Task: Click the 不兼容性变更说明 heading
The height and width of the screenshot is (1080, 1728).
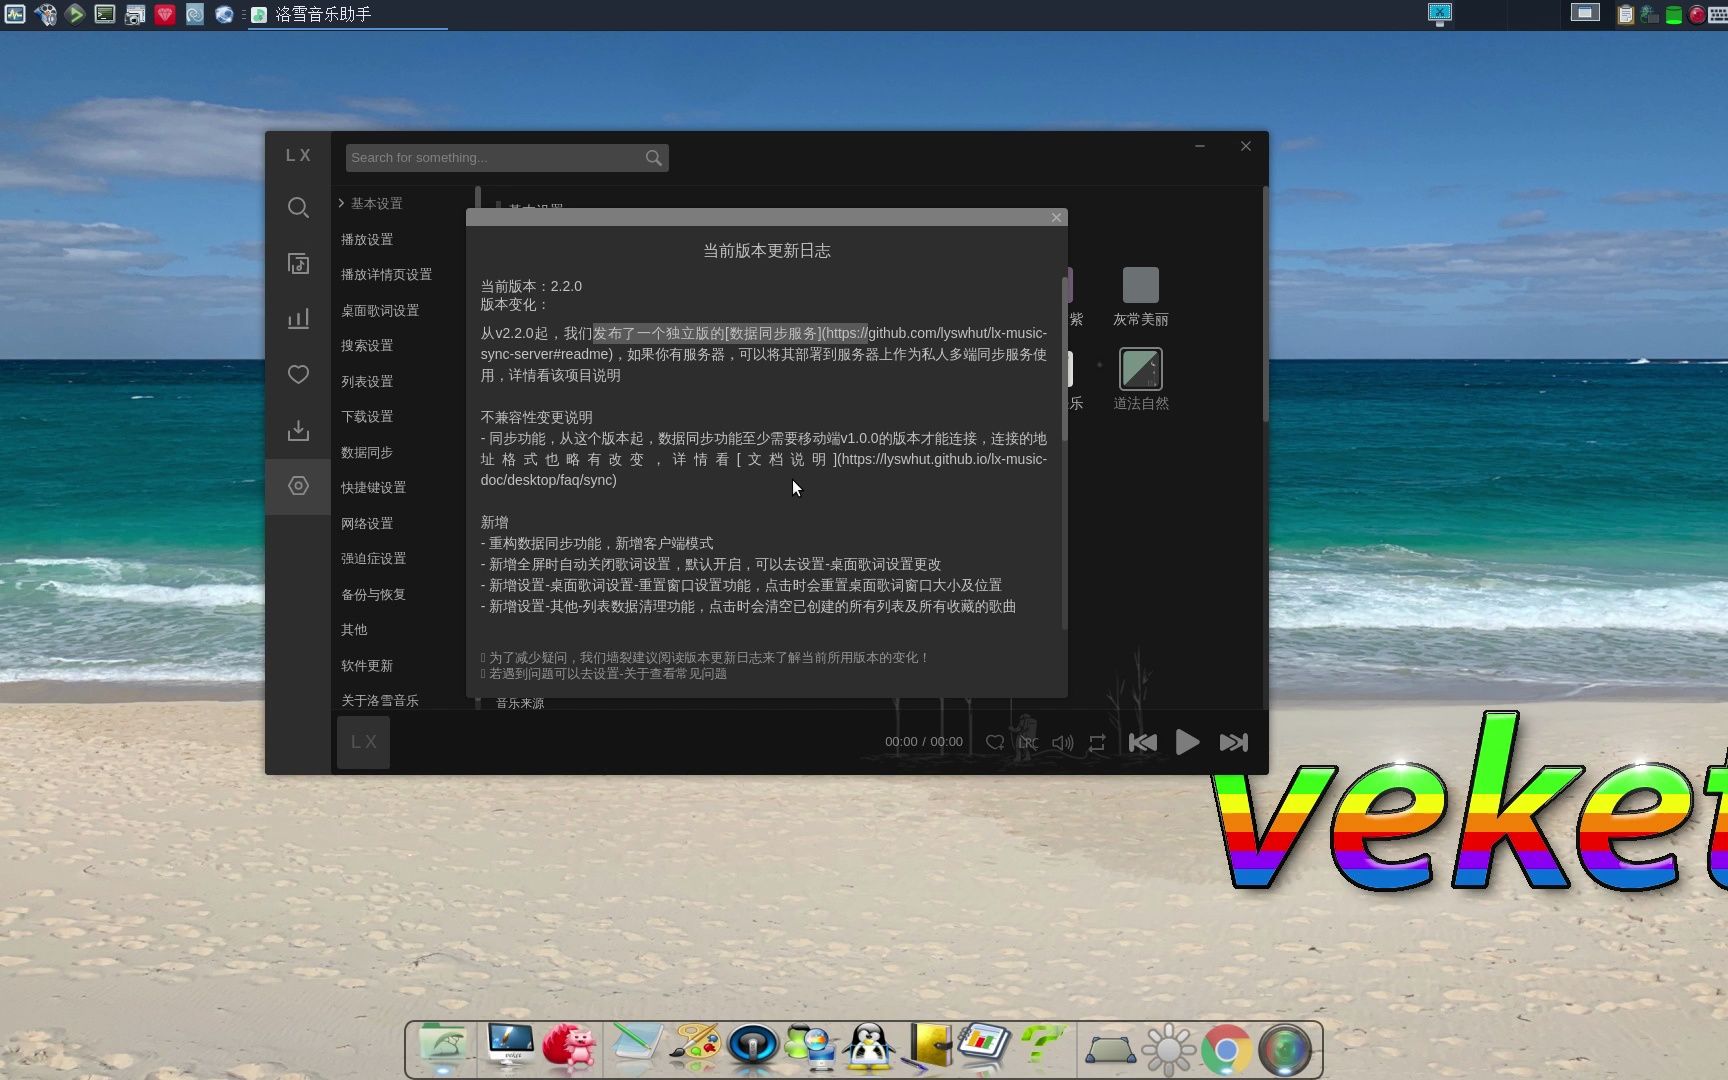Action: tap(536, 417)
